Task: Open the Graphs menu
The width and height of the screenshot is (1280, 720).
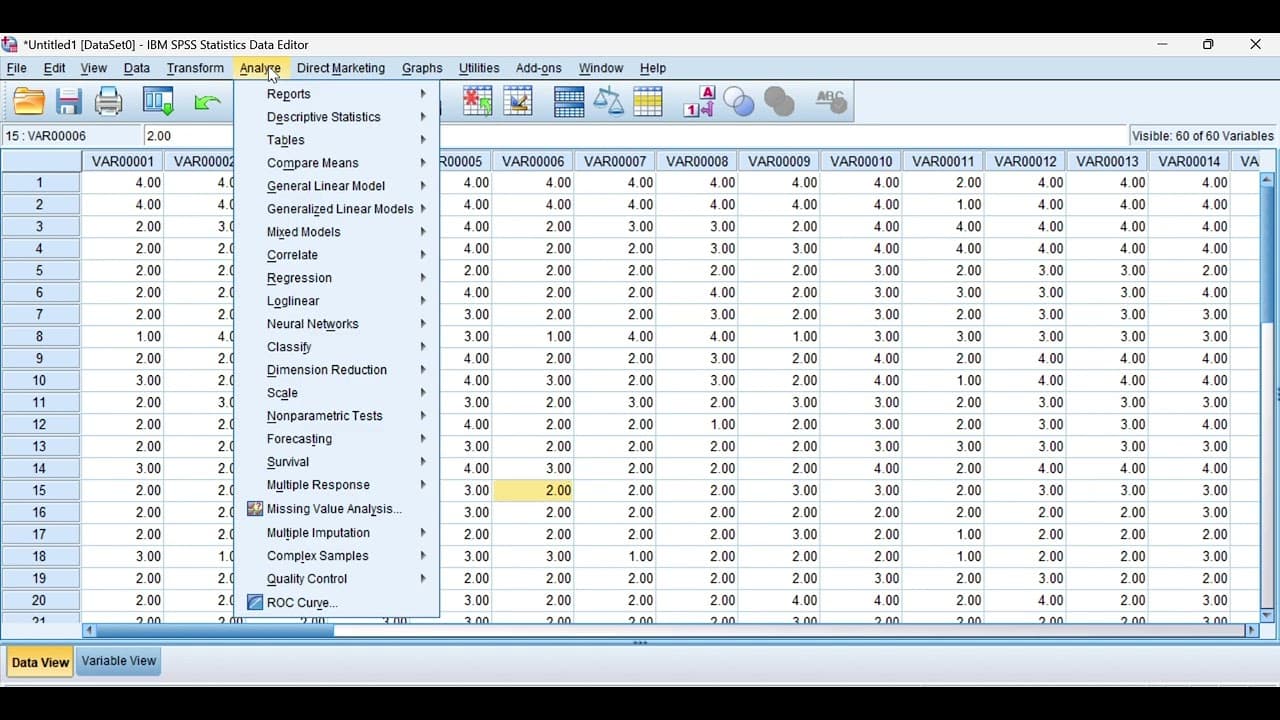Action: pos(422,68)
